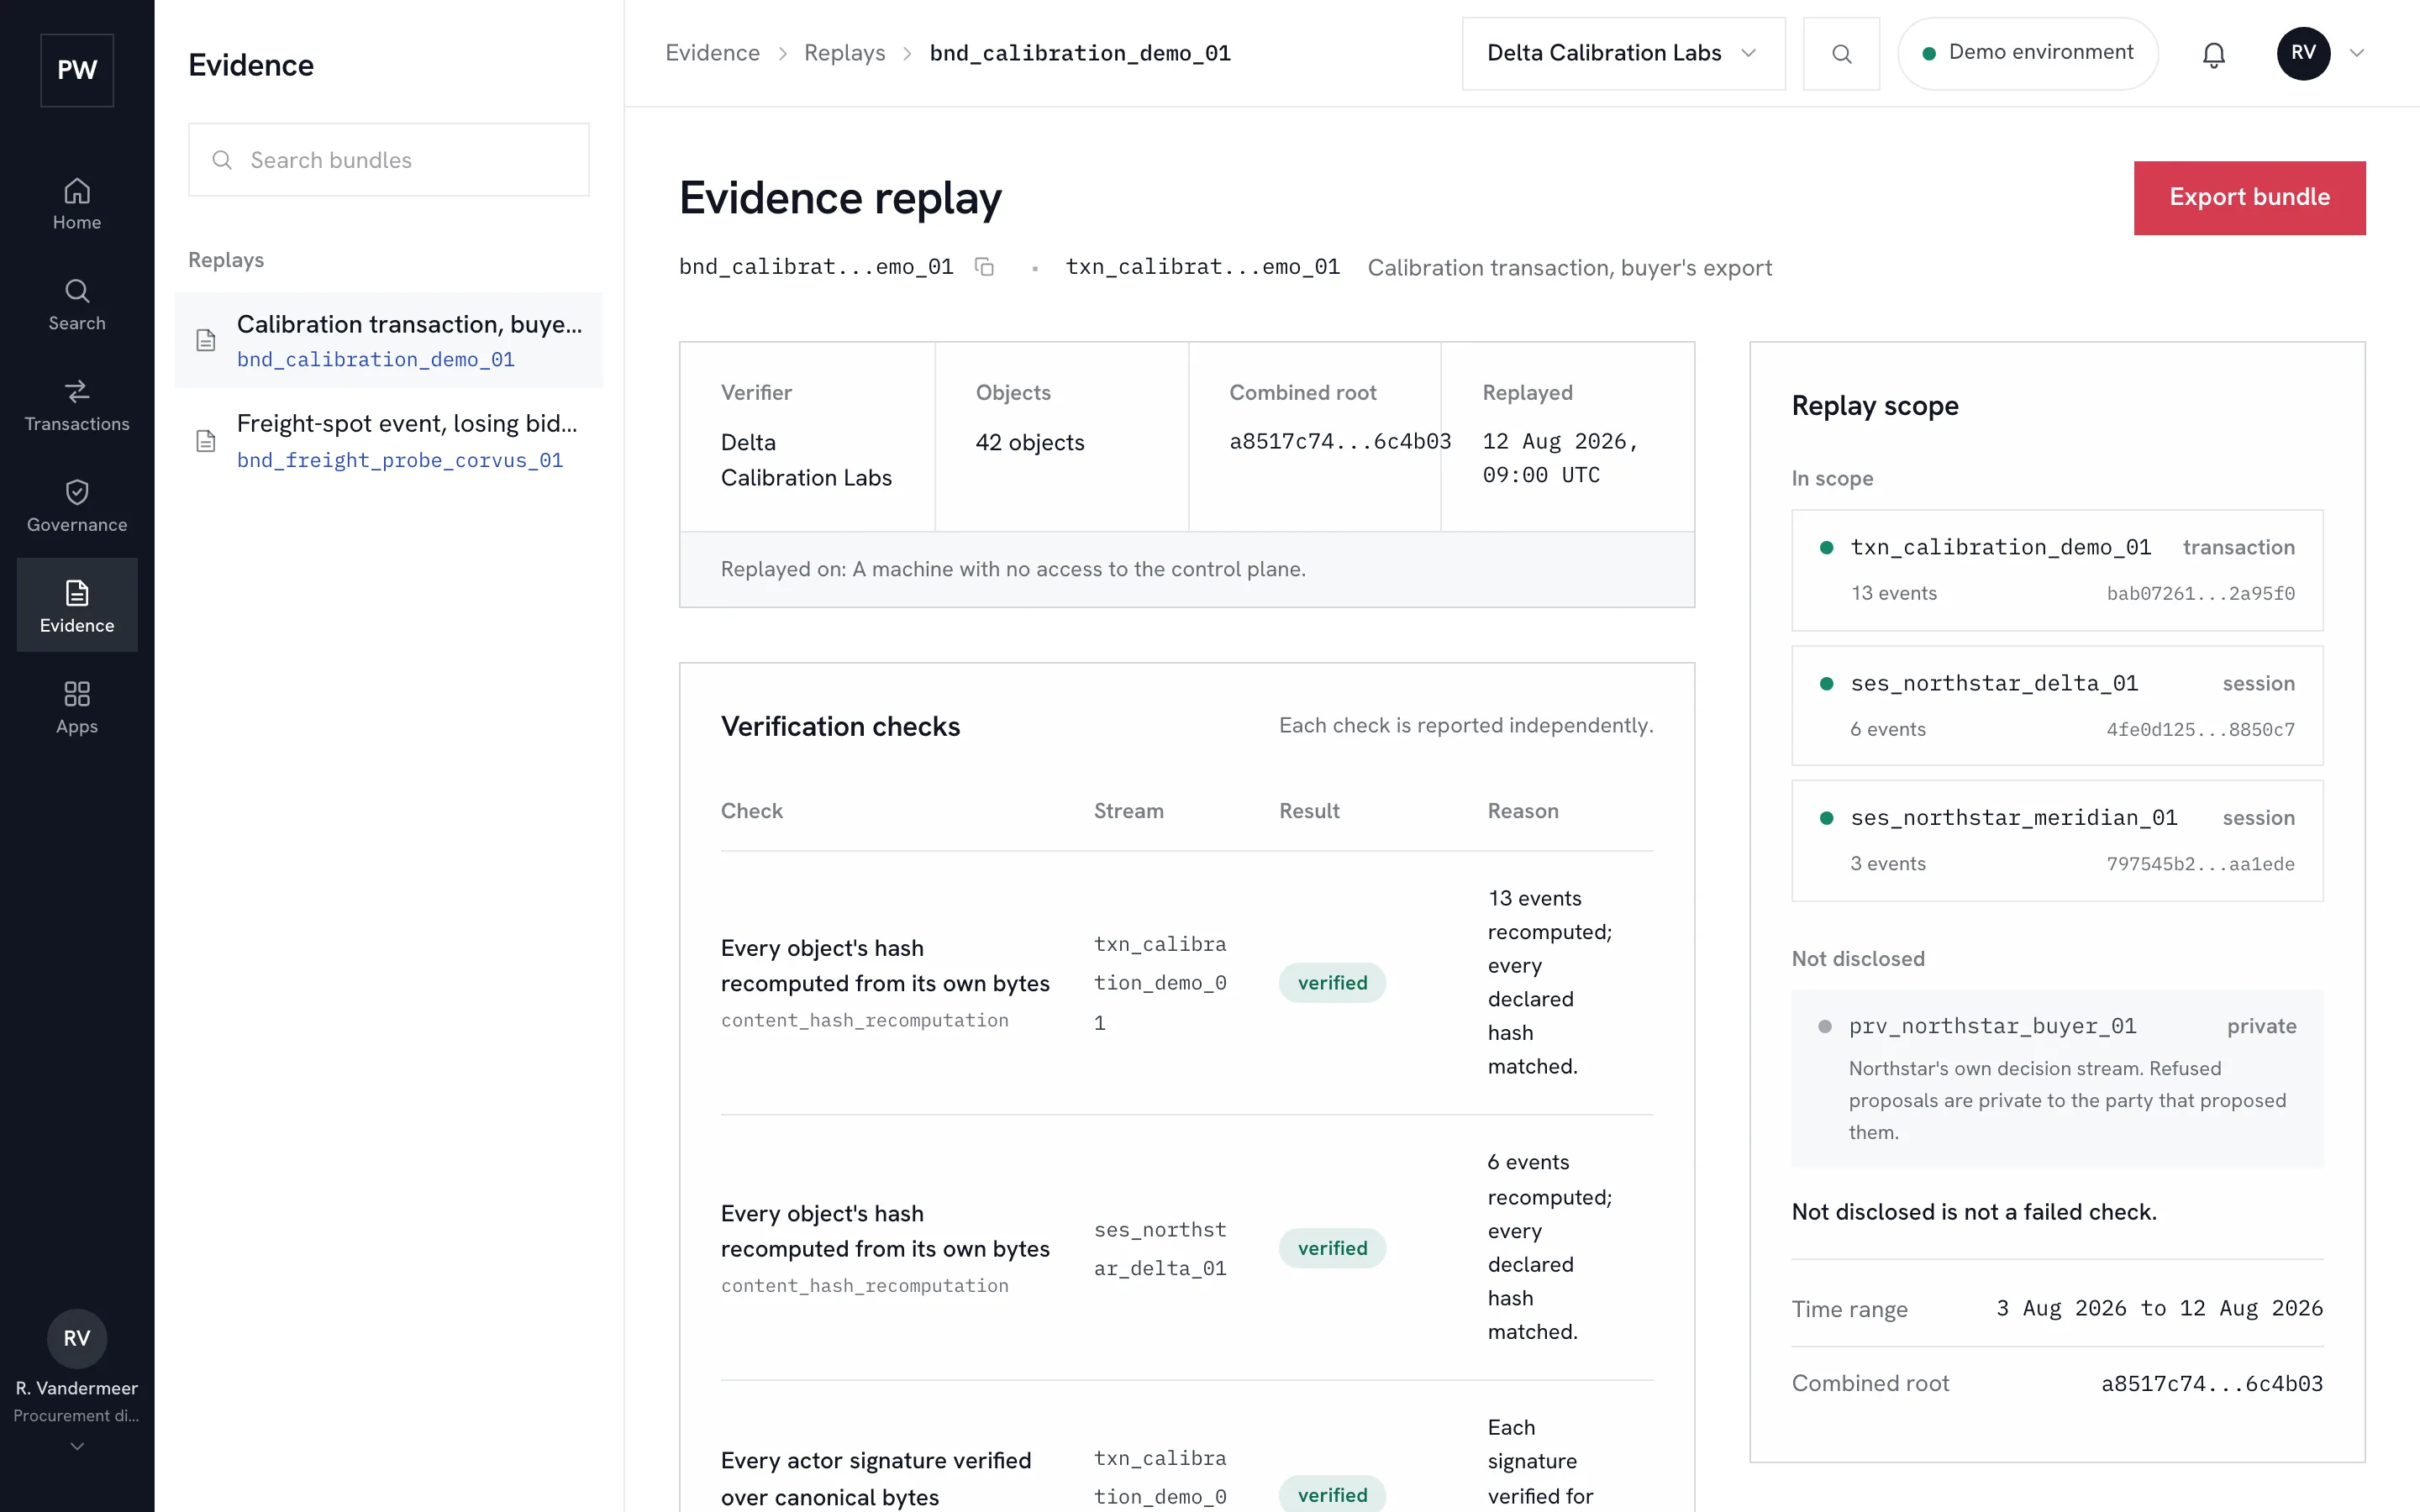The image size is (2420, 1512).
Task: Click 'Result' column header
Action: point(1309,811)
